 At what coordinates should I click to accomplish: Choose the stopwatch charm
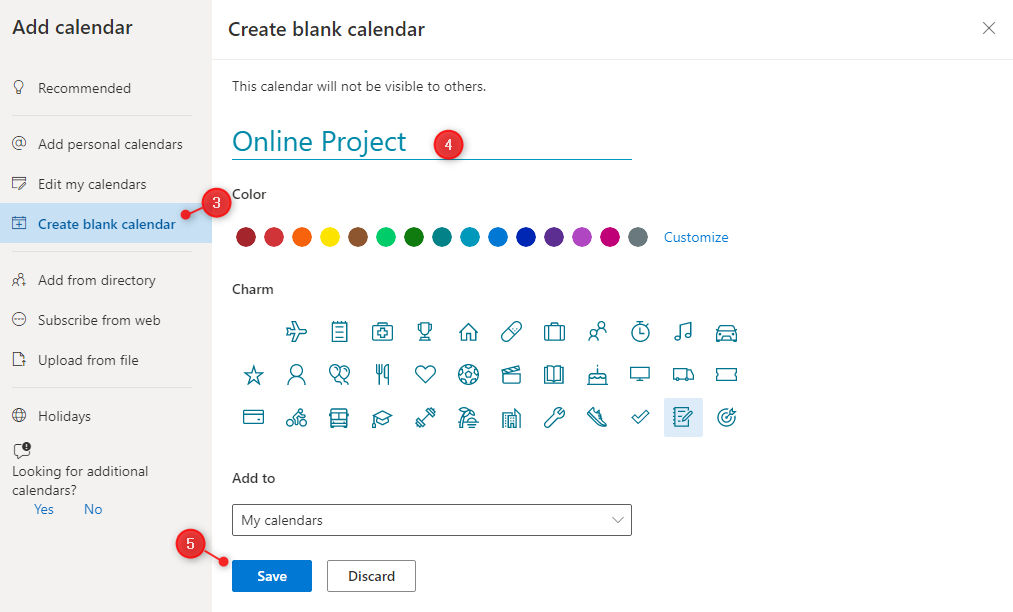click(640, 332)
